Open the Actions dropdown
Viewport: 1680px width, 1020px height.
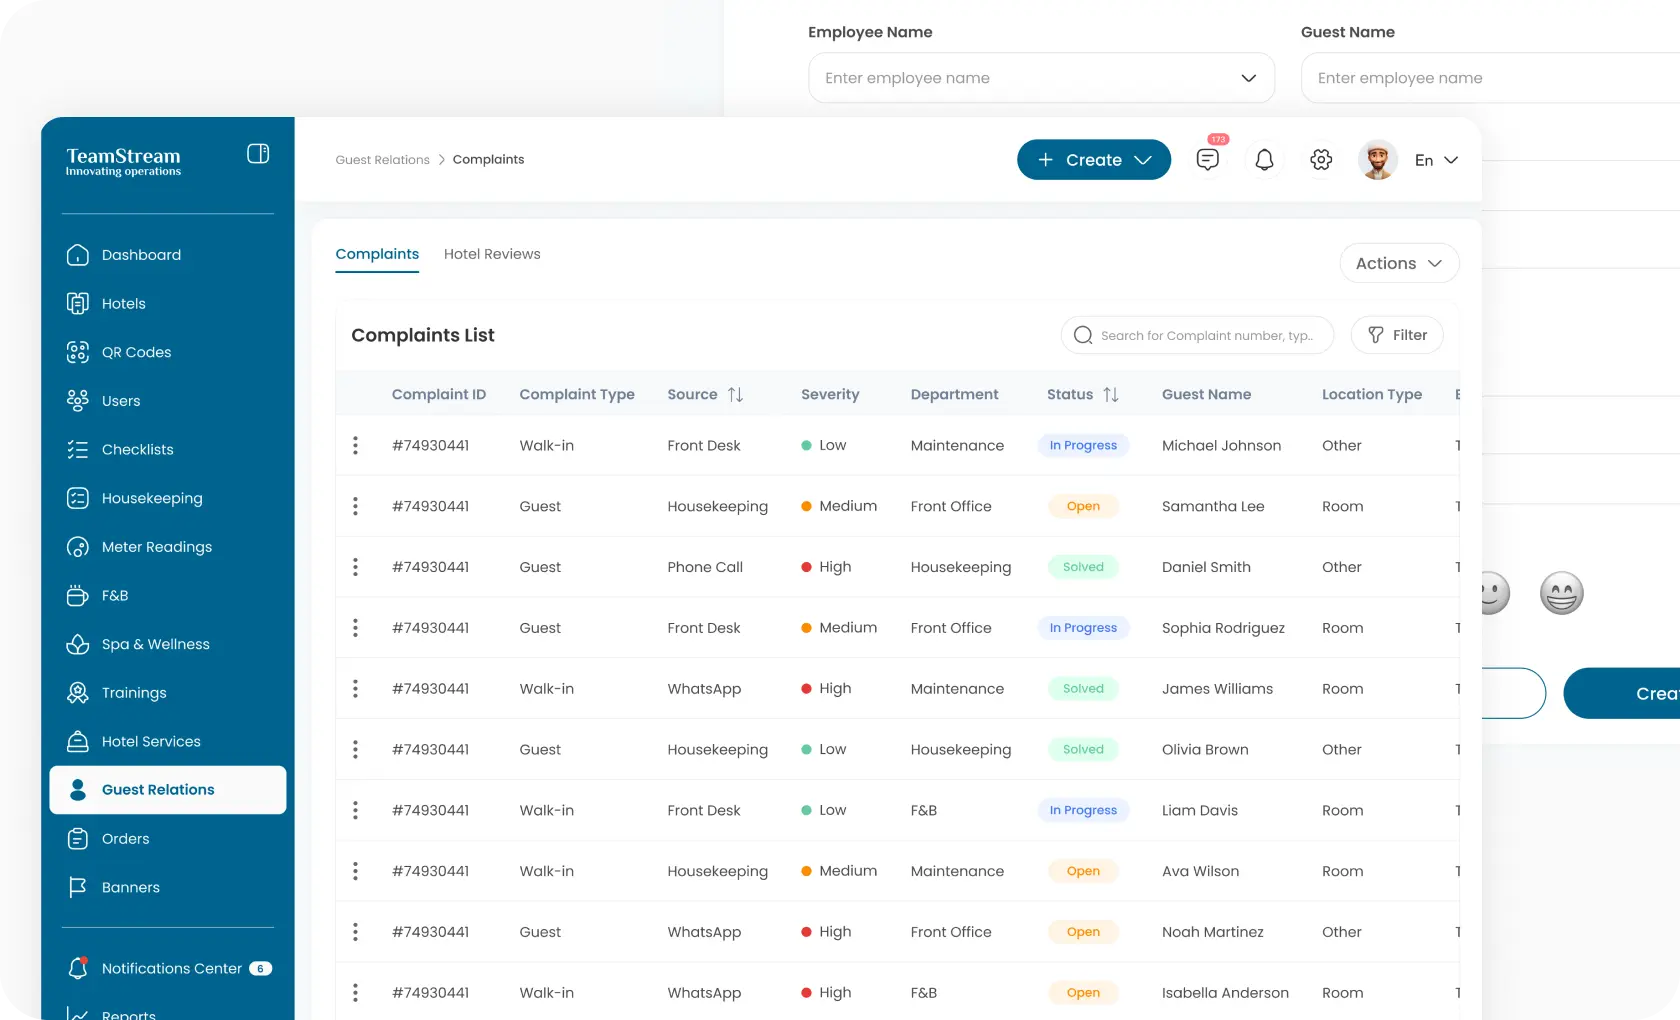tap(1398, 263)
